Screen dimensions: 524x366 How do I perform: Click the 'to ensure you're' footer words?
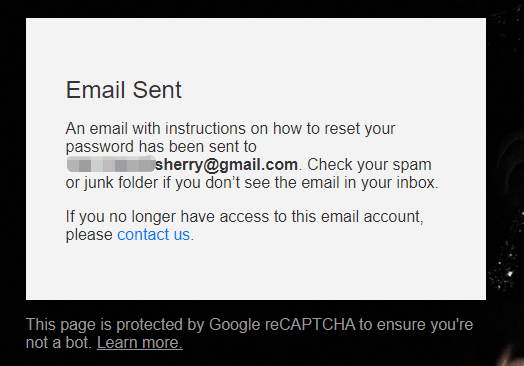click(x=416, y=325)
